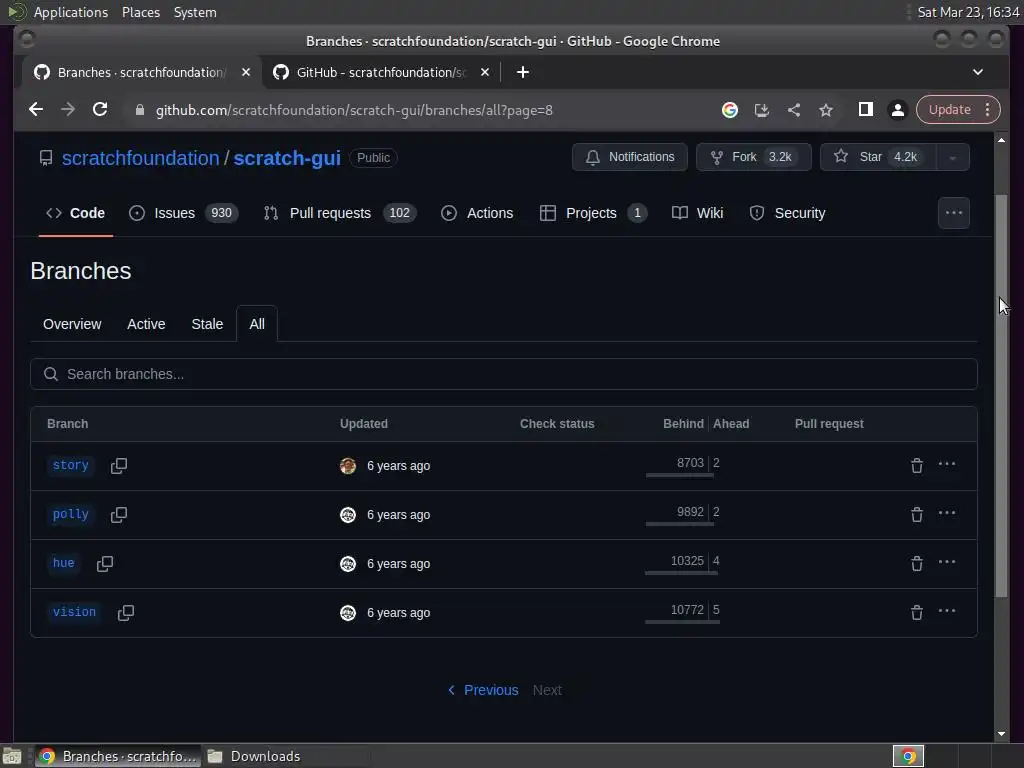This screenshot has height=768, width=1024.
Task: Toggle the Chrome side panel
Action: click(x=866, y=110)
